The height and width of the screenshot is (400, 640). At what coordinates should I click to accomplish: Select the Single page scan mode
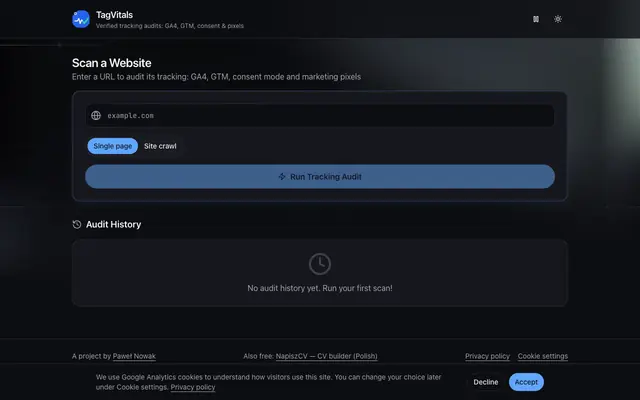113,146
